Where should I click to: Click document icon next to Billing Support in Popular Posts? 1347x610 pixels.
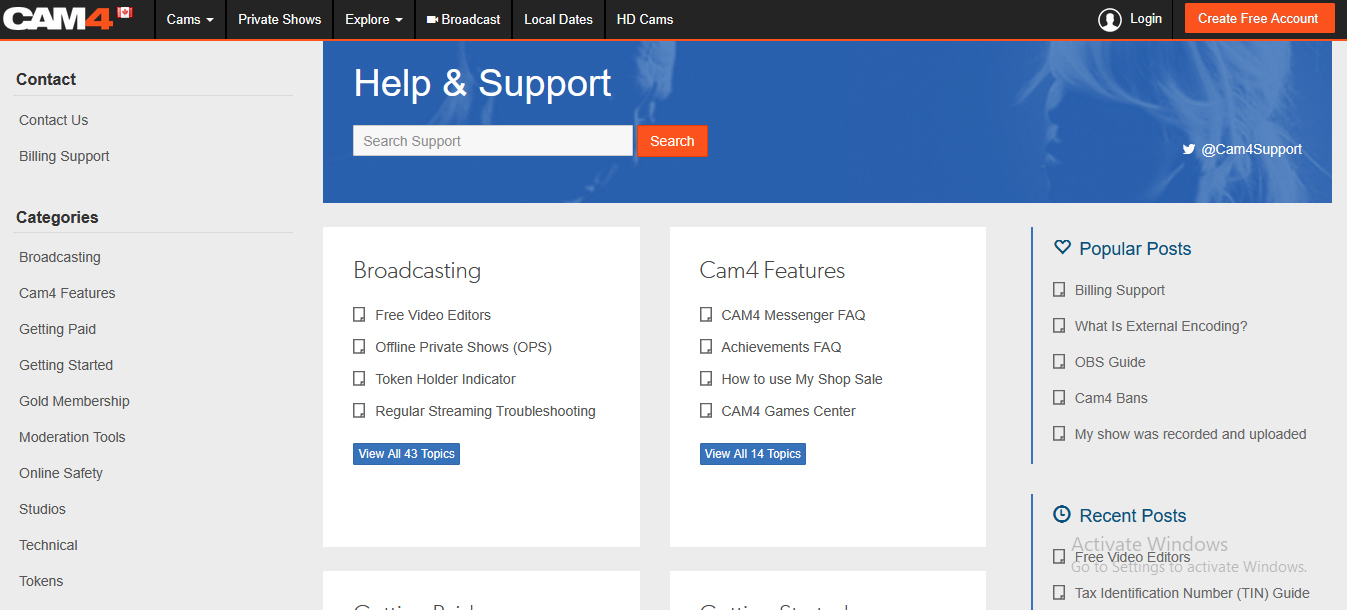click(x=1059, y=290)
